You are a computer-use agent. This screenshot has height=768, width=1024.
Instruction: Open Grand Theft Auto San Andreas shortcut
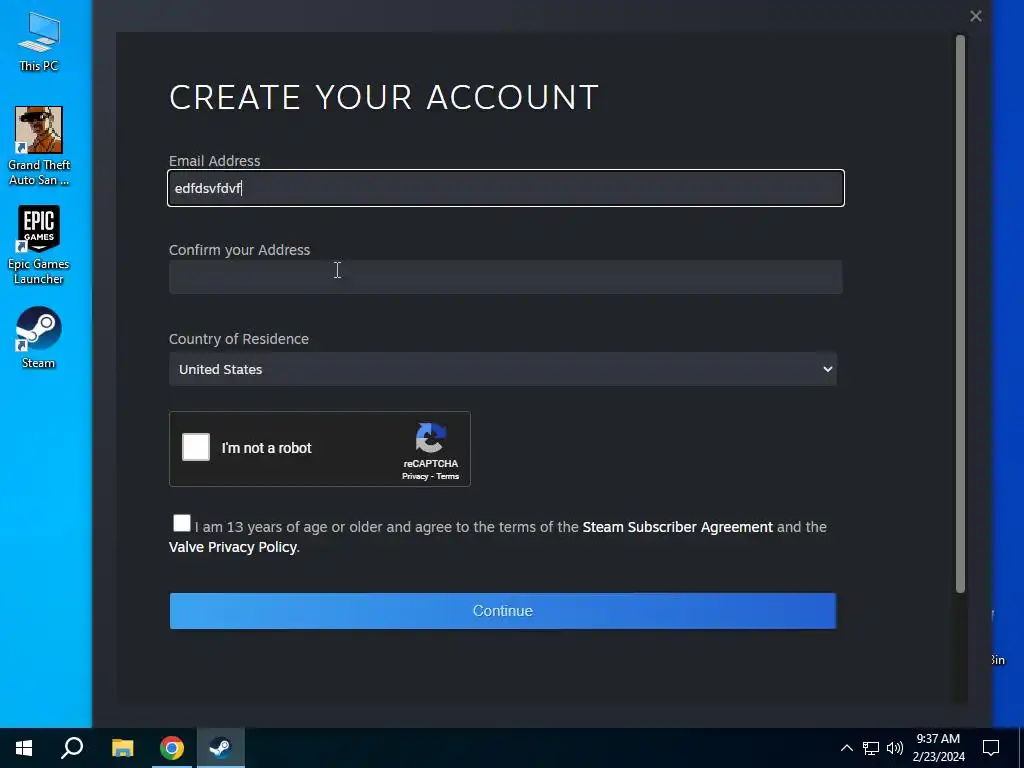[x=39, y=146]
